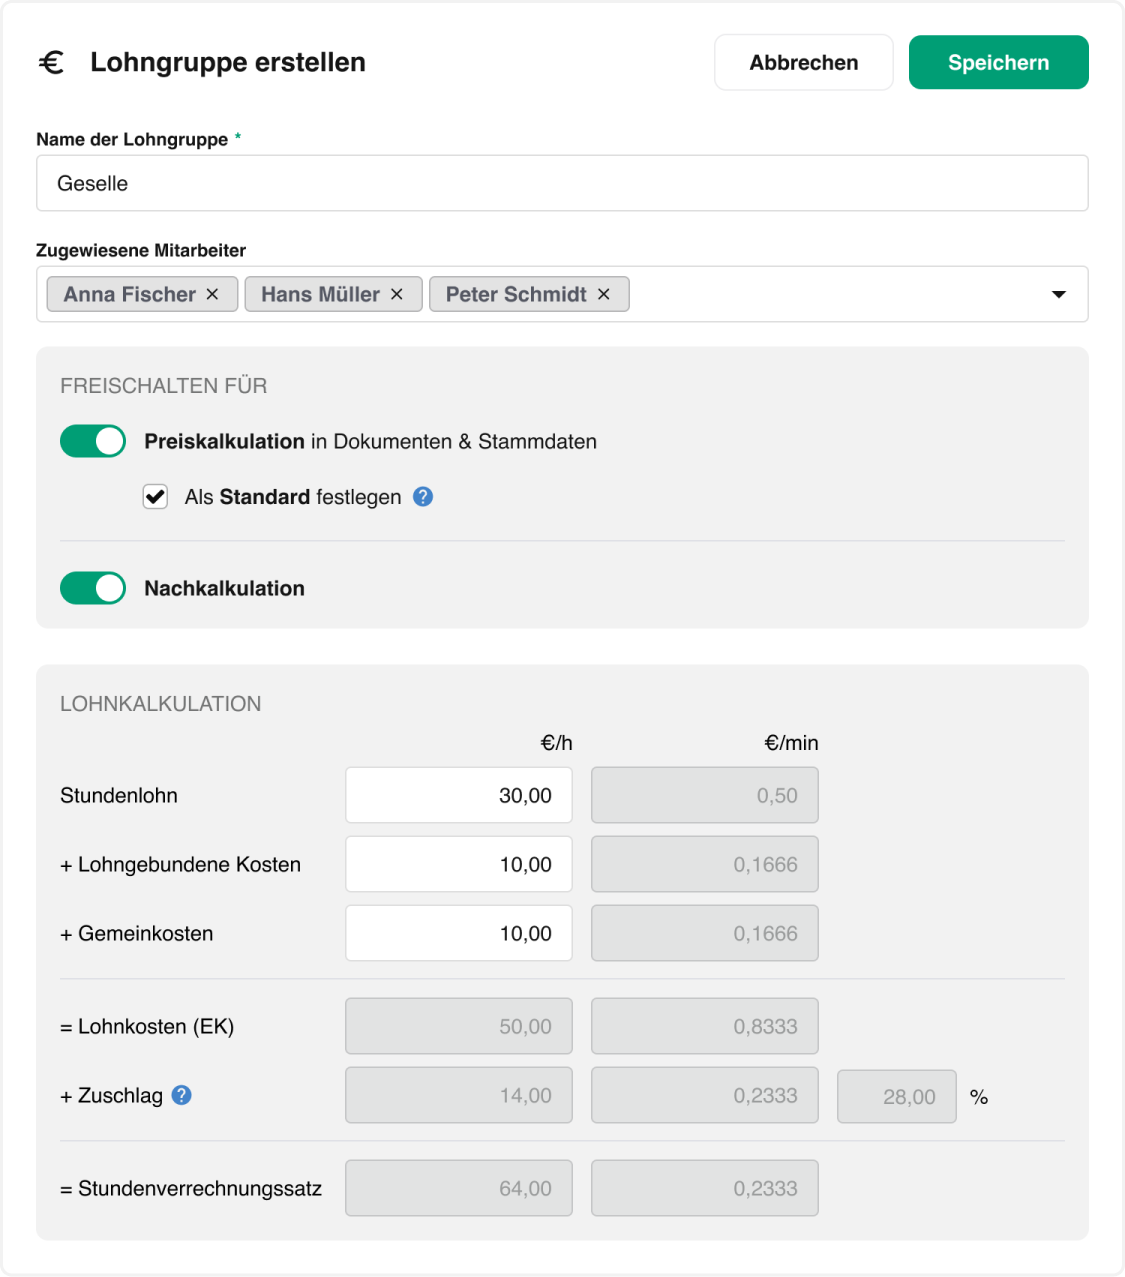Select the Lohngebundene Kosten €/h field
Viewport: 1125px width, 1277px height.
click(x=459, y=864)
